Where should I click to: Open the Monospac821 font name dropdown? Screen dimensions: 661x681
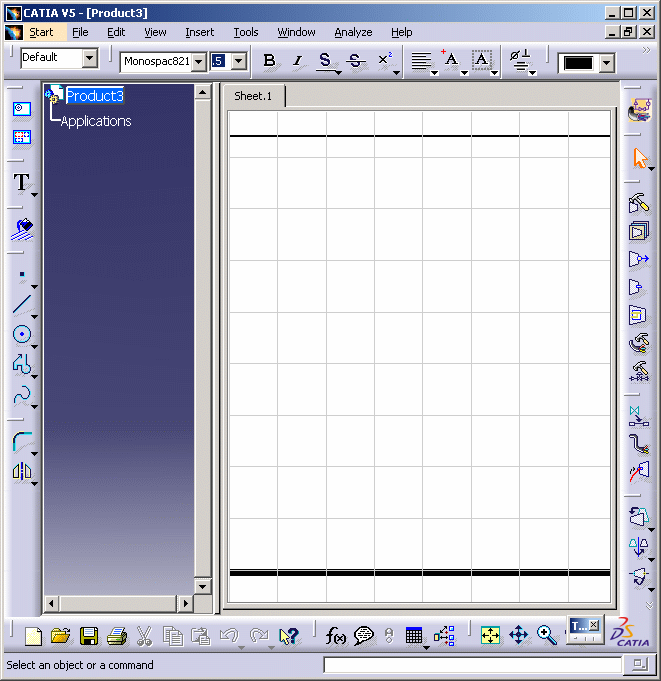pyautogui.click(x=198, y=62)
